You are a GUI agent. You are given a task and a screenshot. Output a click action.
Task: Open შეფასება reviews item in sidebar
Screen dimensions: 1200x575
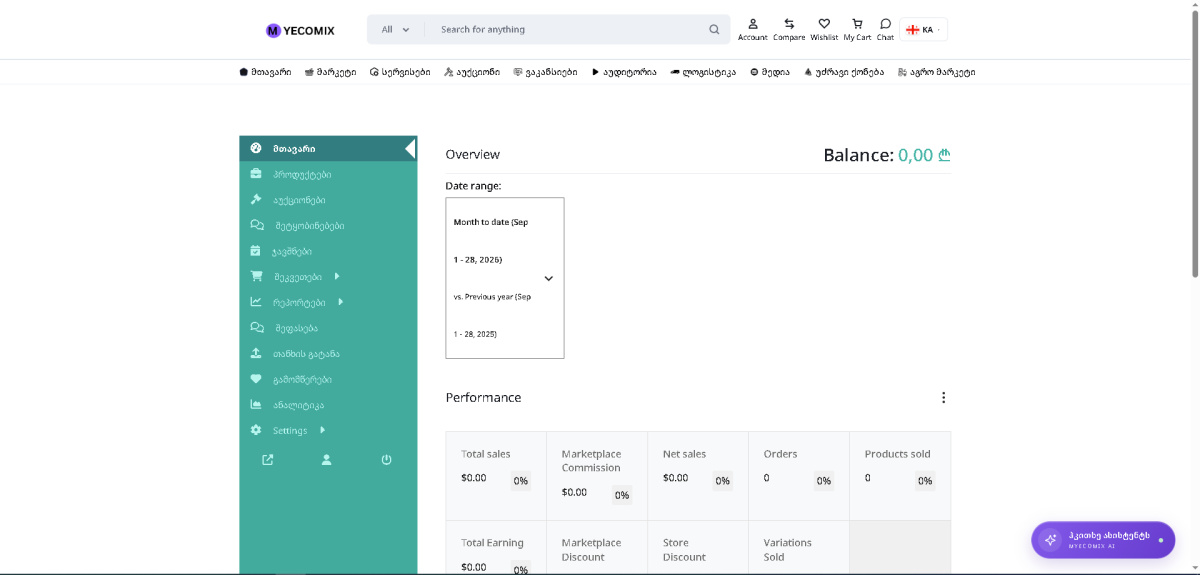pyautogui.click(x=328, y=328)
